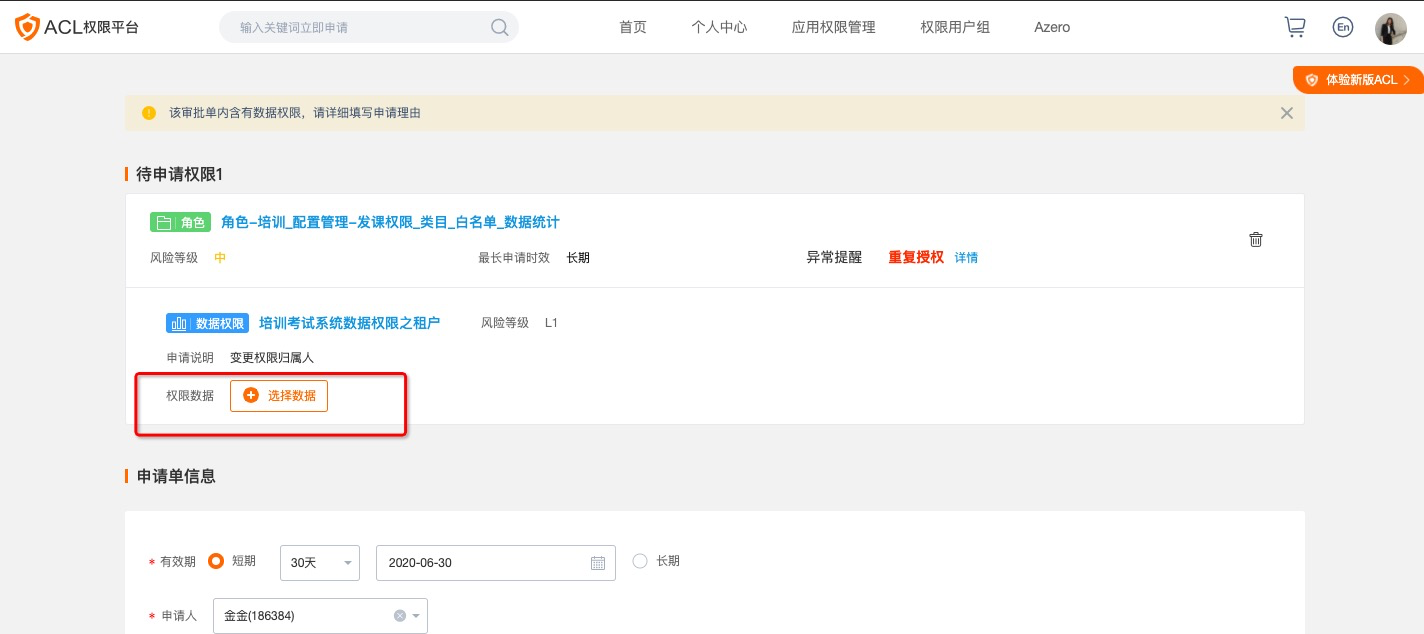Image resolution: width=1424 pixels, height=634 pixels.
Task: Open the 30天 duration dropdown
Action: pyautogui.click(x=320, y=563)
